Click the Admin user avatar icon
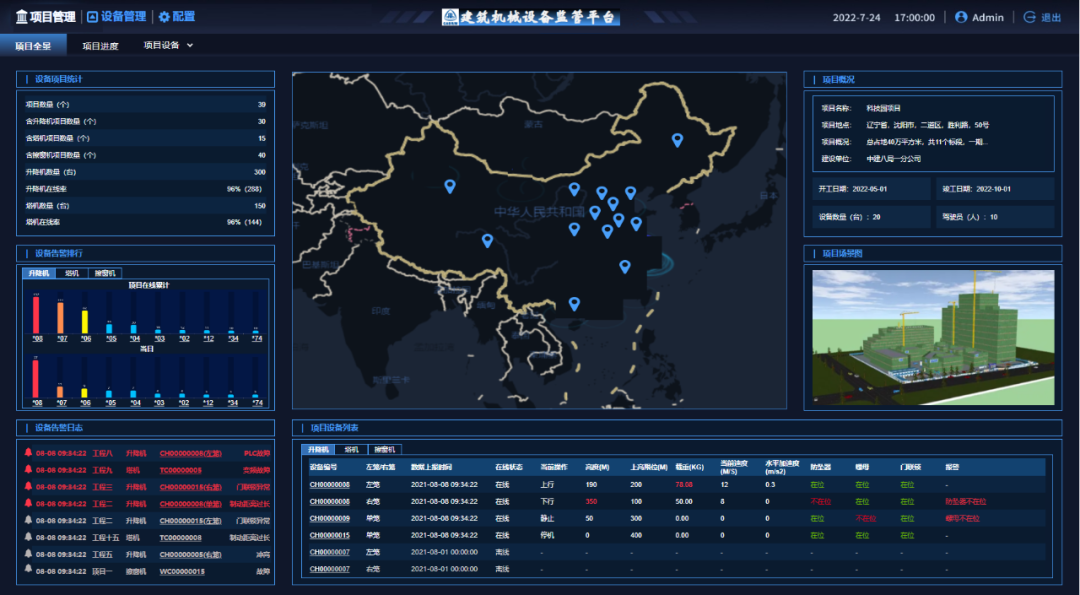The height and width of the screenshot is (595, 1080). click(961, 17)
